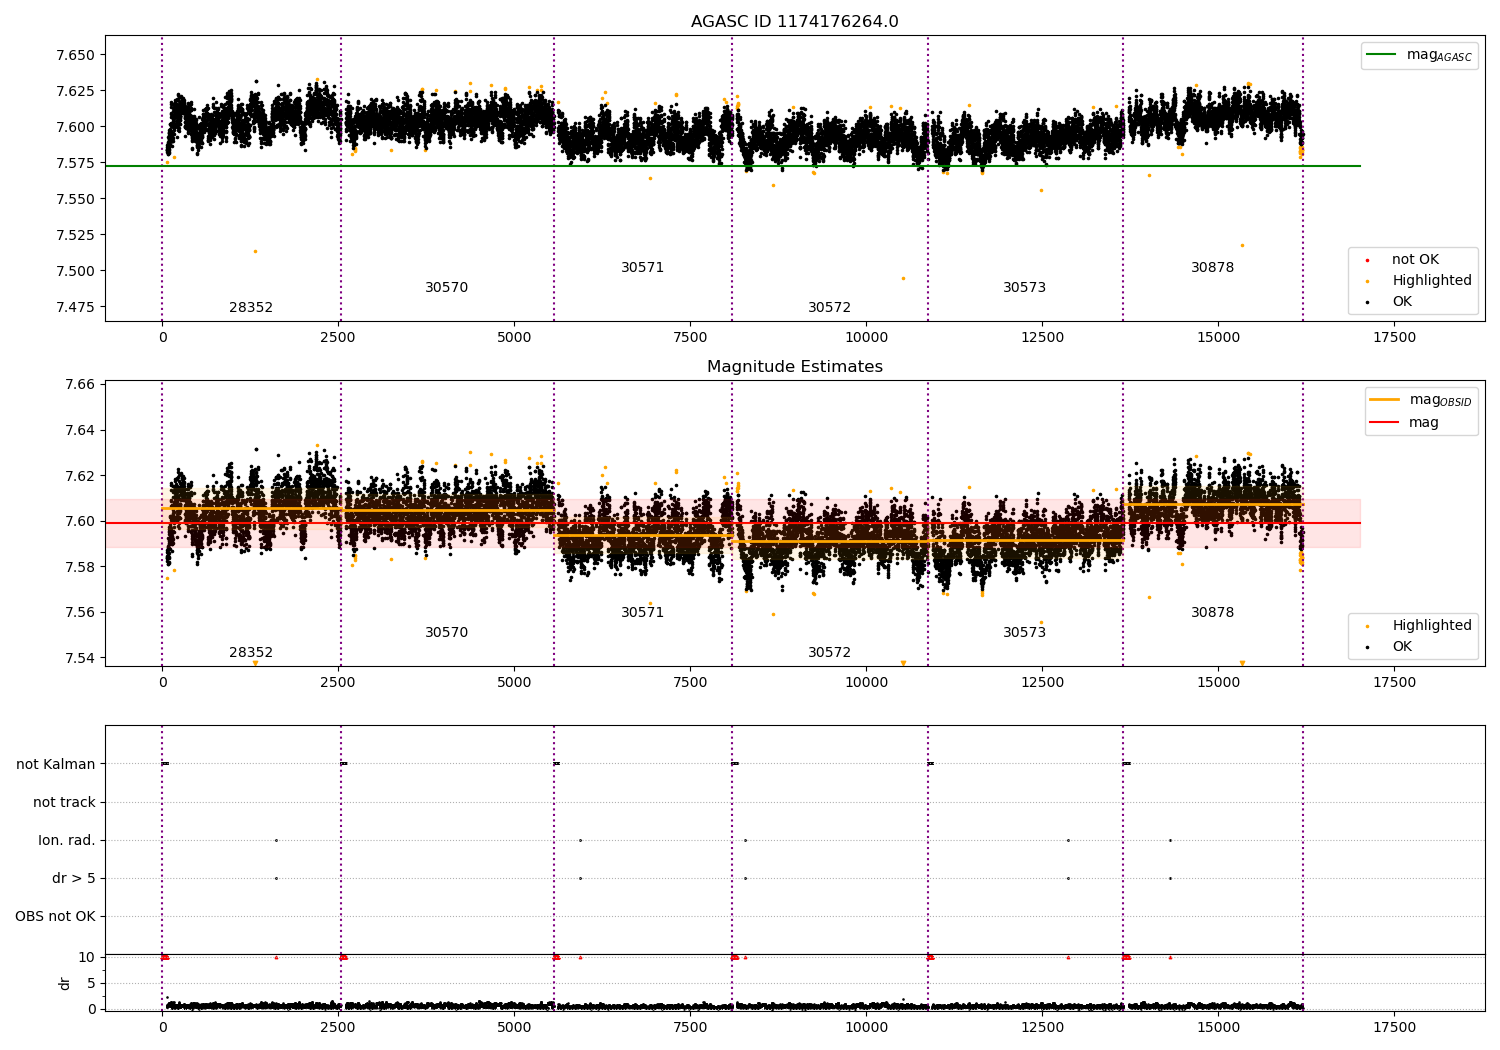The image size is (1500, 1050).
Task: Click obsid label 30878 in Magnitude Estimates plot
Action: (x=1212, y=613)
